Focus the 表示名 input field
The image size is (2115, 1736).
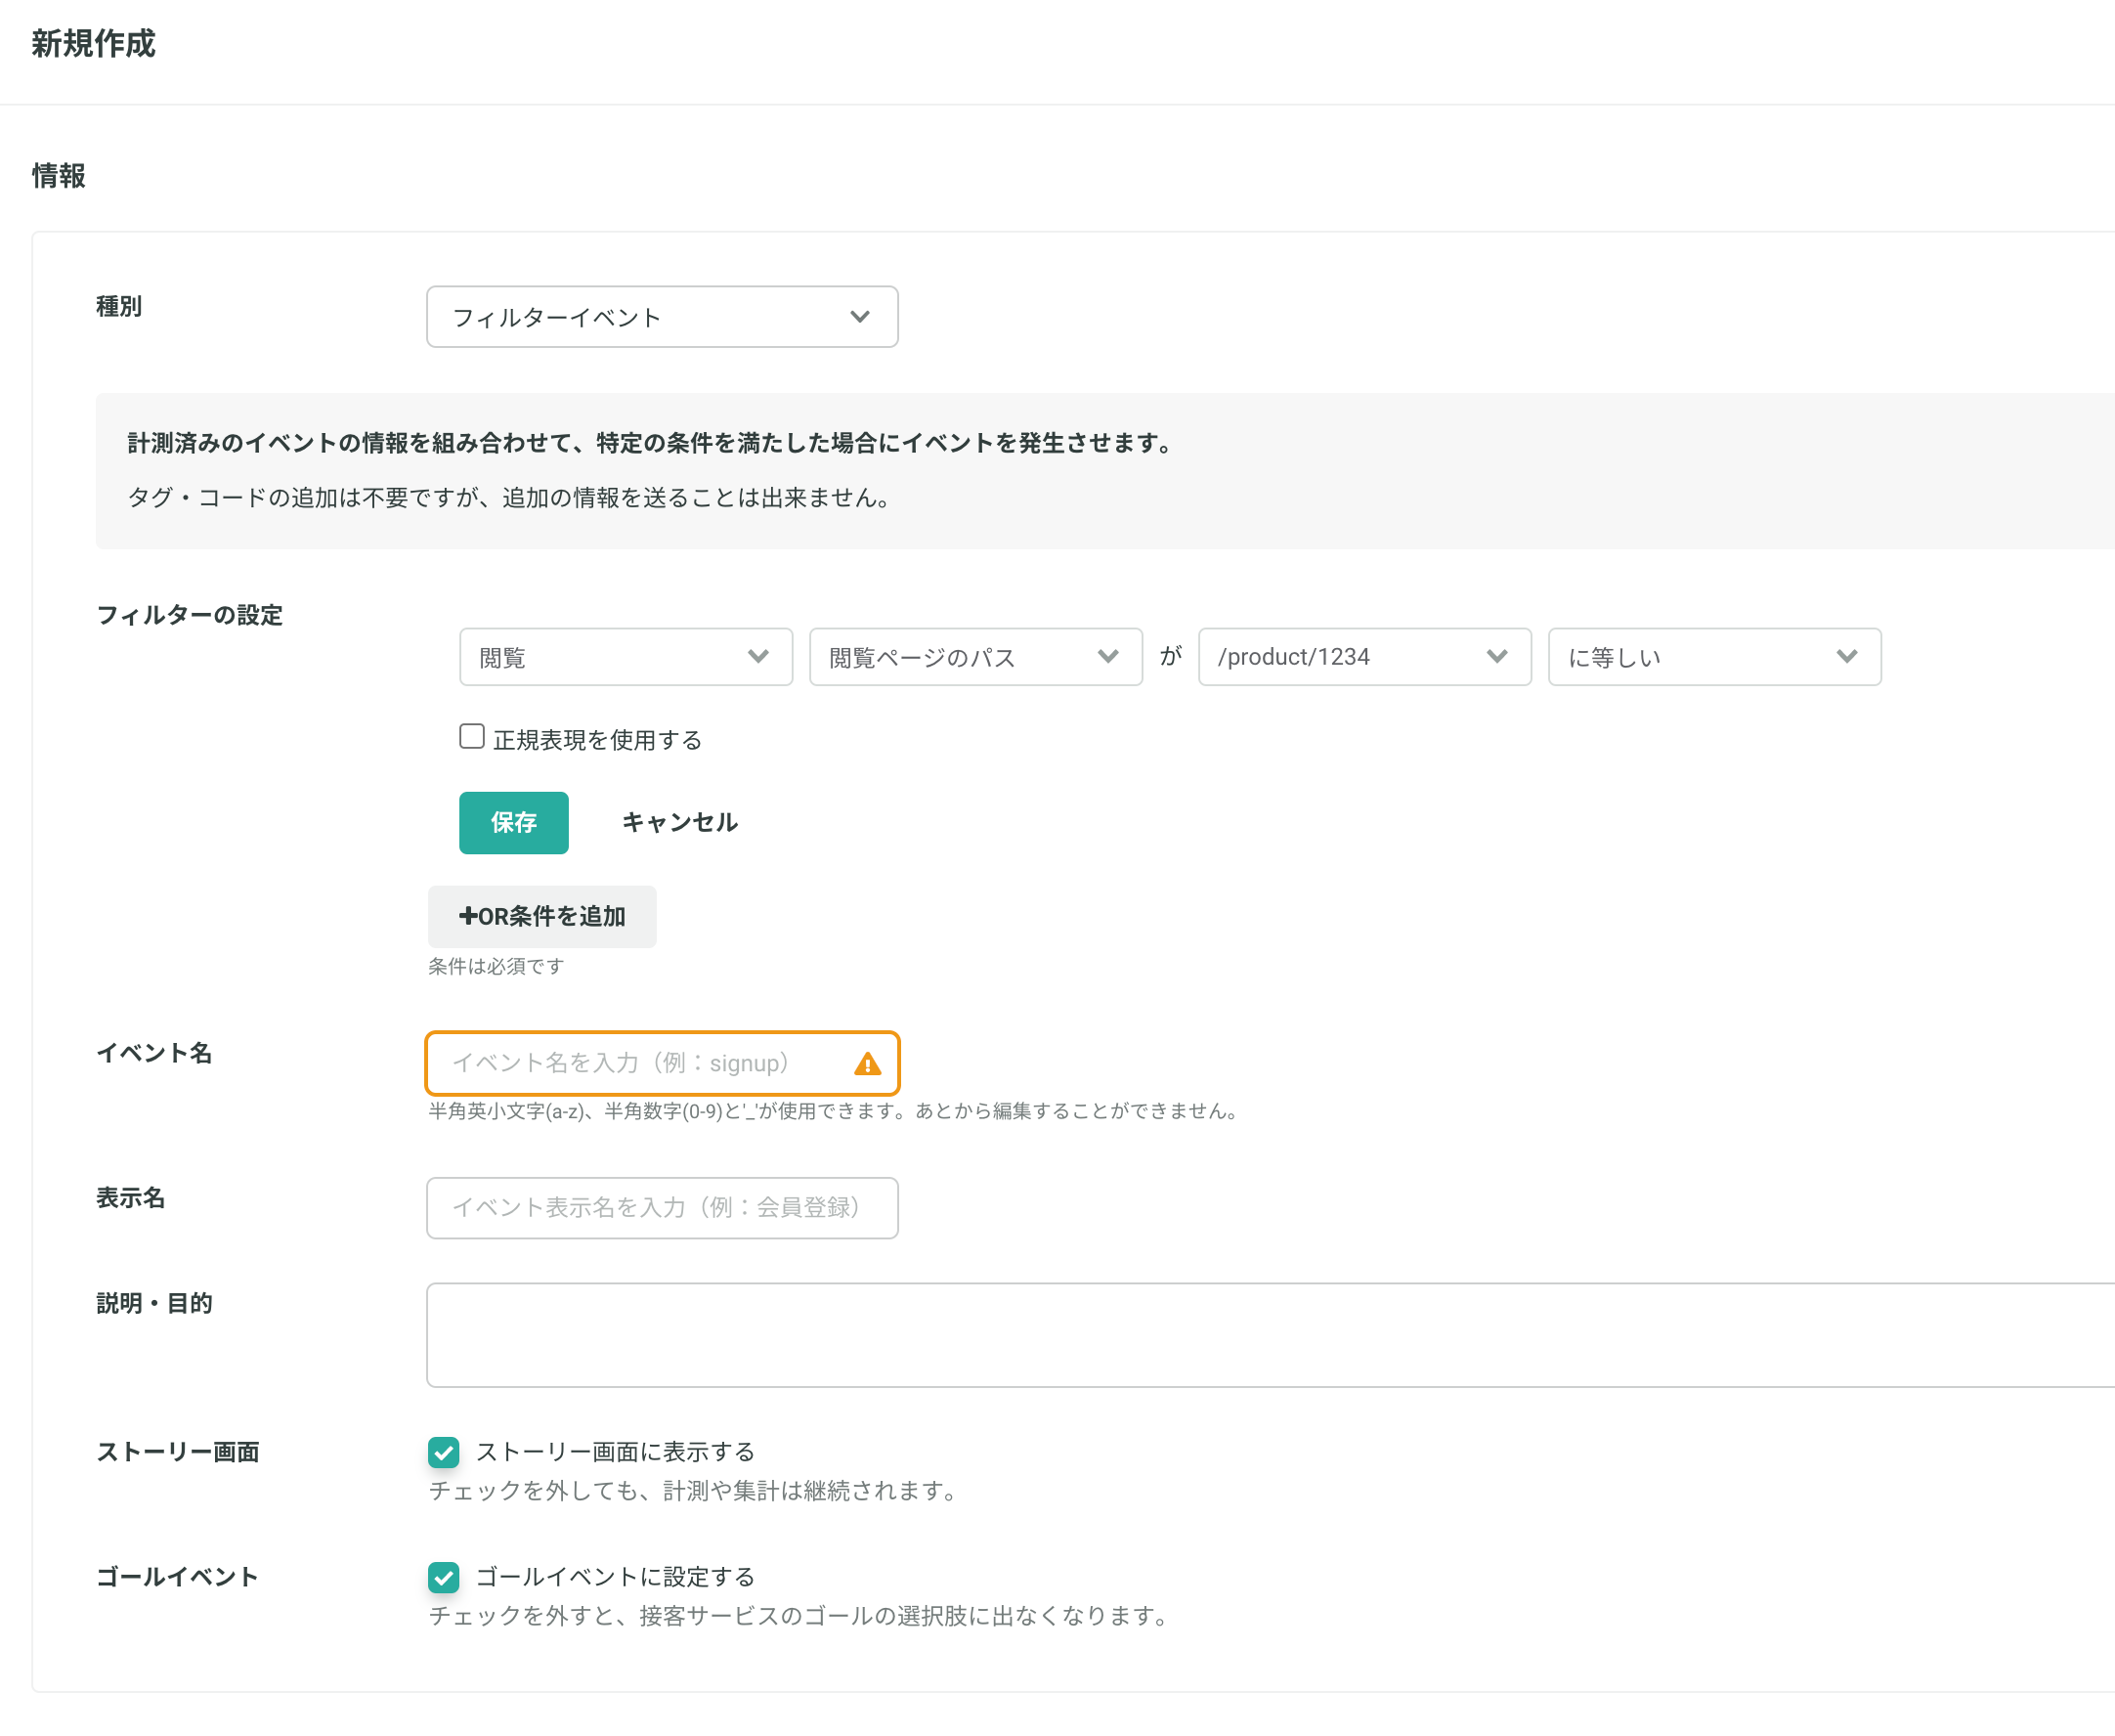click(662, 1208)
